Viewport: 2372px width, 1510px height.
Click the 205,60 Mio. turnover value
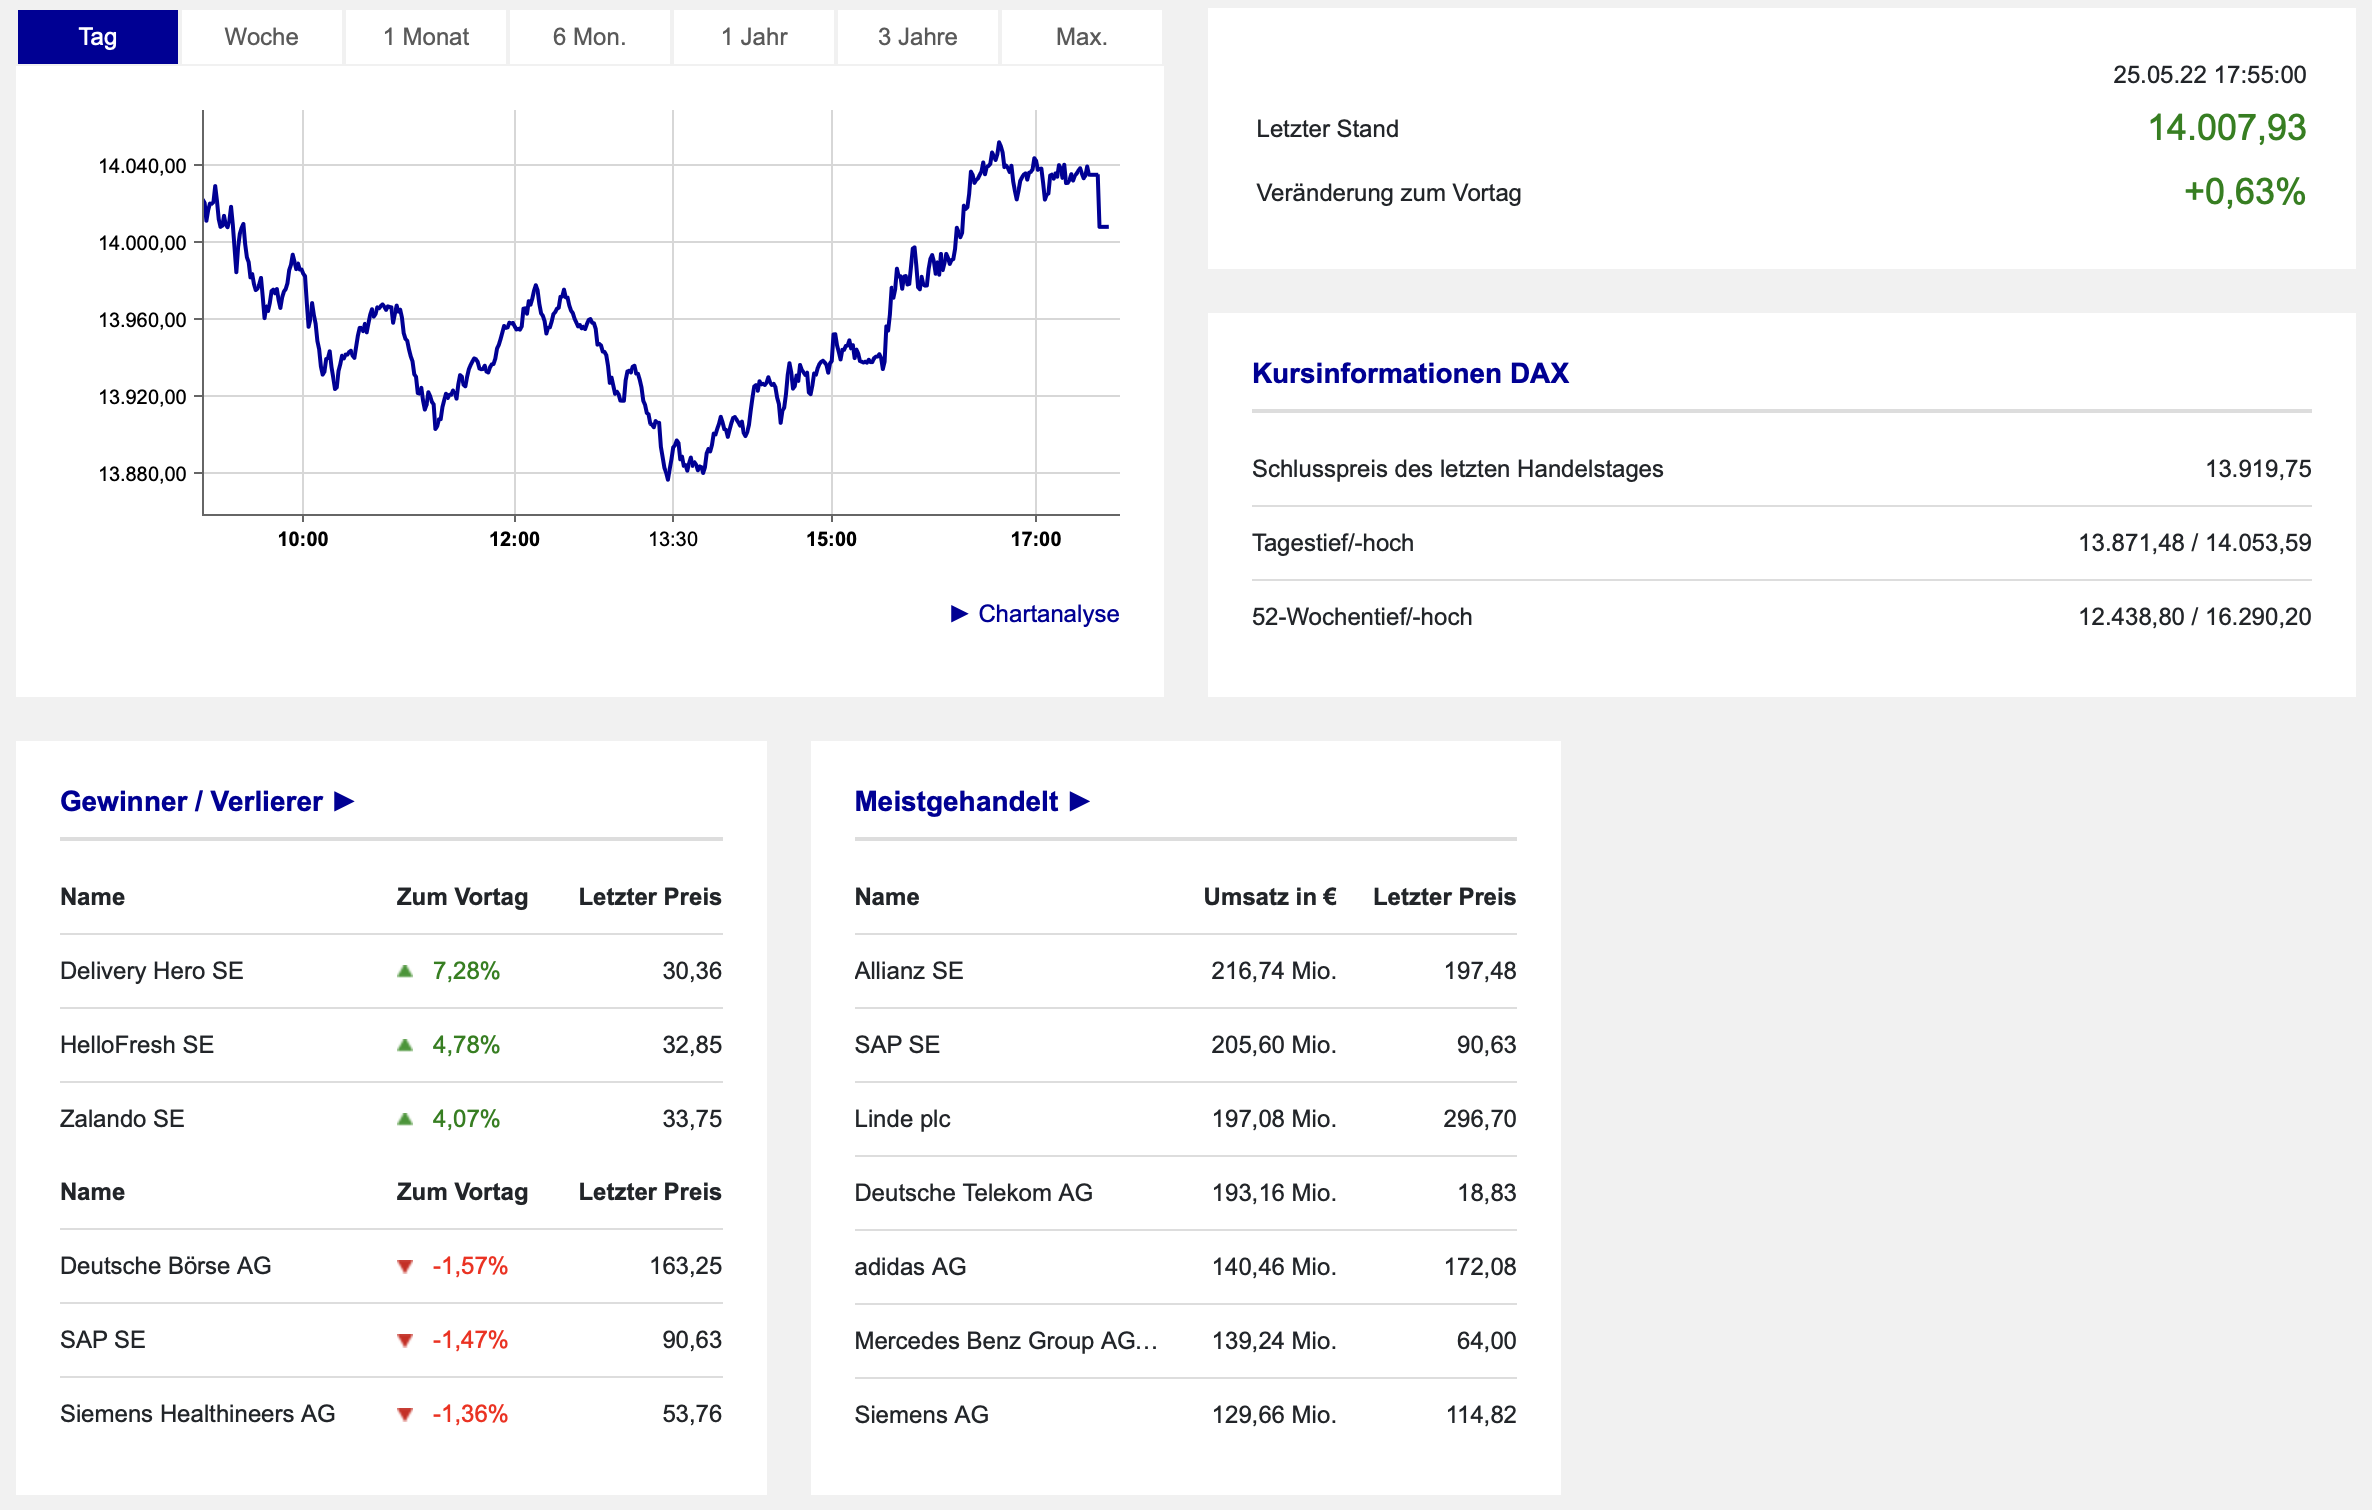[1274, 1045]
